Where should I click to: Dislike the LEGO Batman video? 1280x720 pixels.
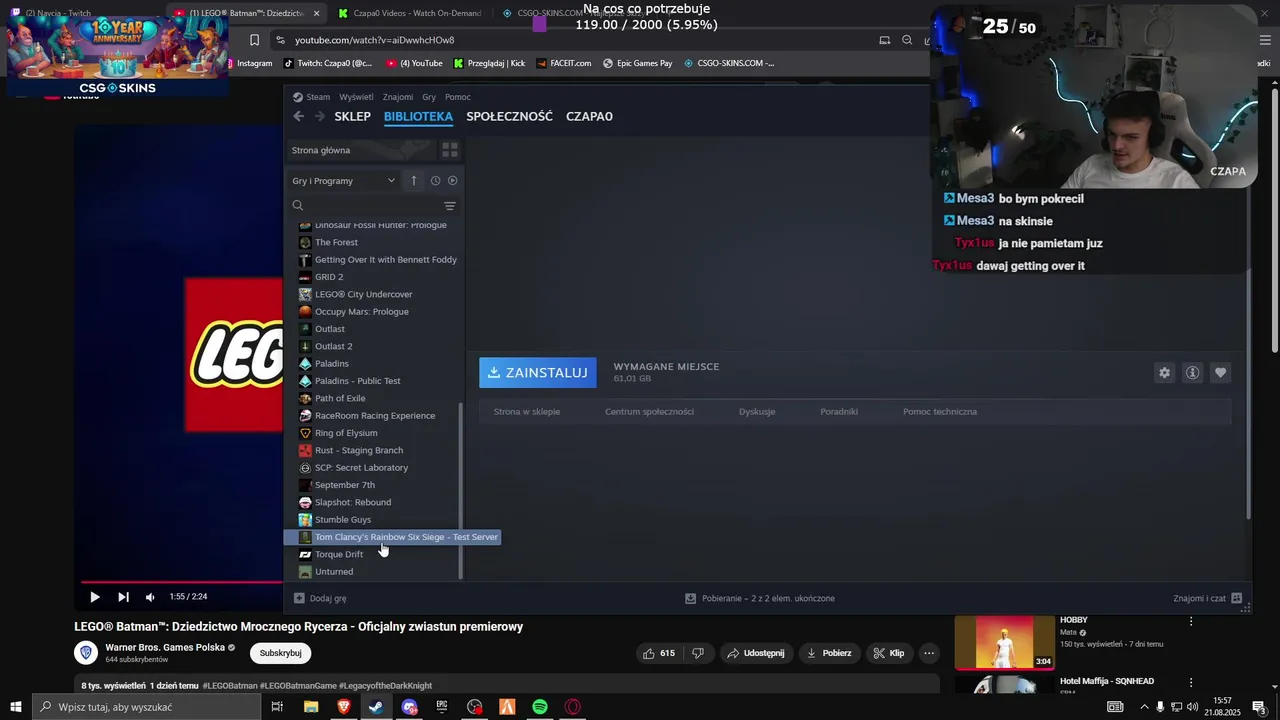pyautogui.click(x=698, y=653)
